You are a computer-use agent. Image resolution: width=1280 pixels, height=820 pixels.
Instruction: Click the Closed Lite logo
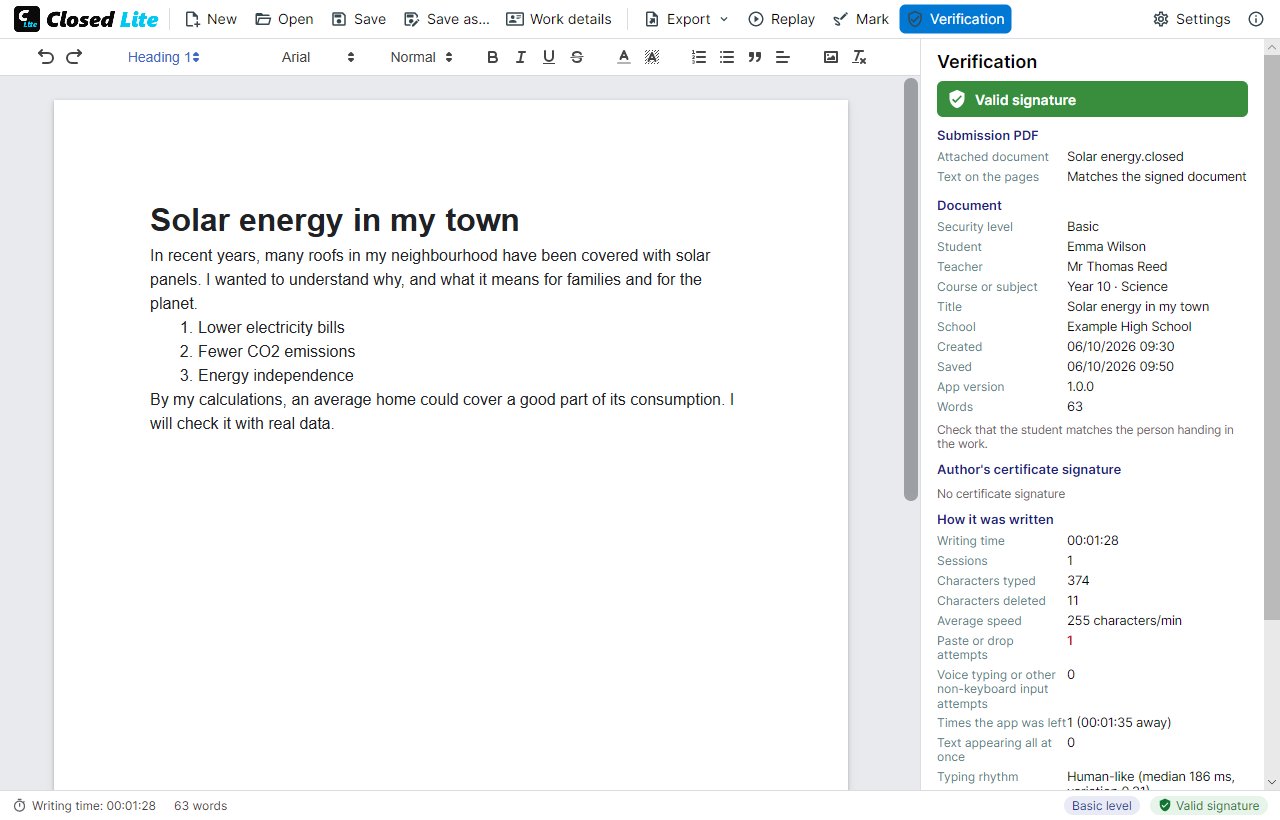click(86, 19)
